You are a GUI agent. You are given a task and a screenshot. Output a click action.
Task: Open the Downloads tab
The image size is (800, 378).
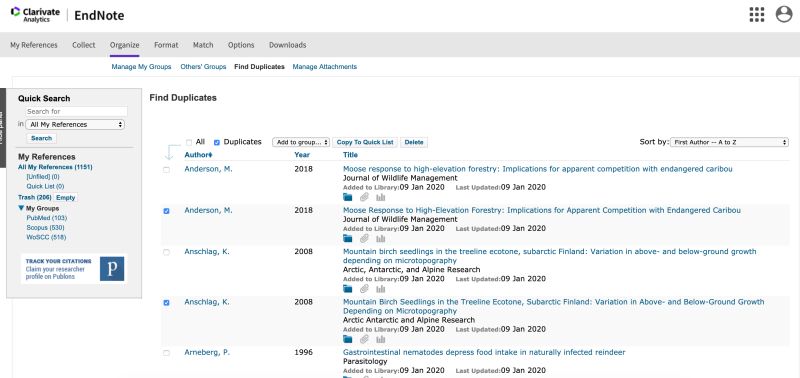(x=288, y=45)
